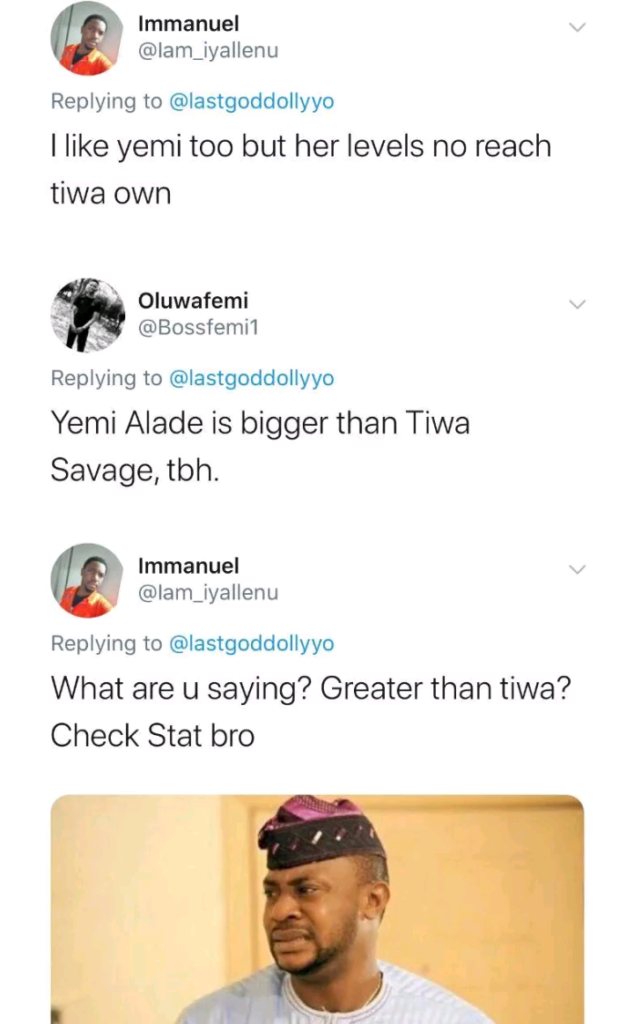Click Immanuel's name on the topmost tweet
This screenshot has height=1024, width=634.
point(188,24)
